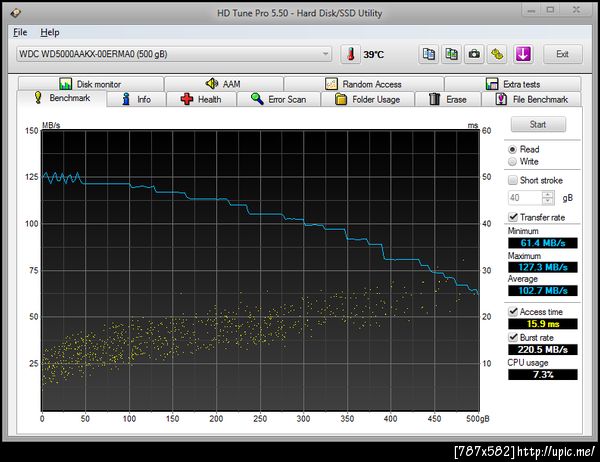
Task: Toggle the Burst rate checkbox
Action: [x=513, y=337]
